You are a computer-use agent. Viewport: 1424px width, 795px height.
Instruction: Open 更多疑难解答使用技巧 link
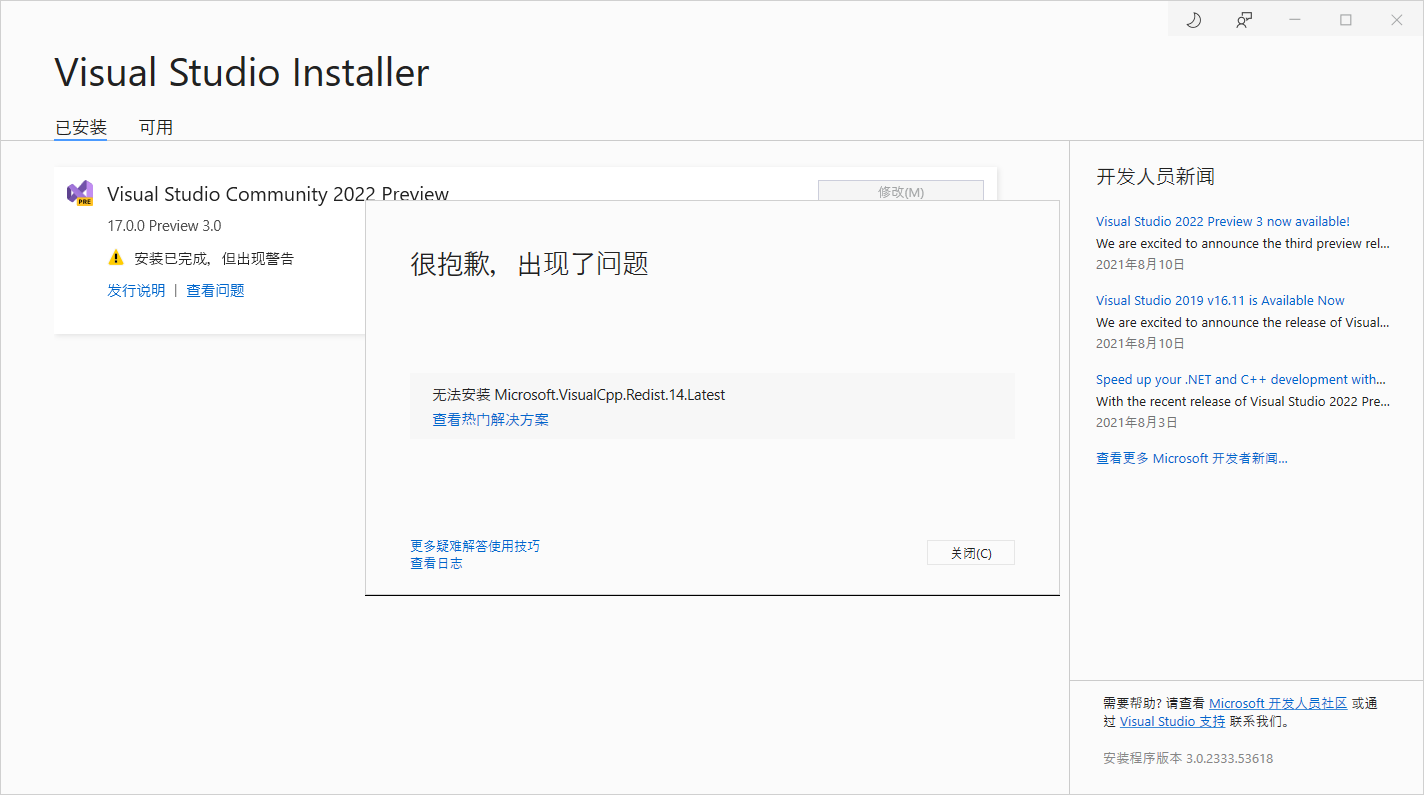click(475, 546)
